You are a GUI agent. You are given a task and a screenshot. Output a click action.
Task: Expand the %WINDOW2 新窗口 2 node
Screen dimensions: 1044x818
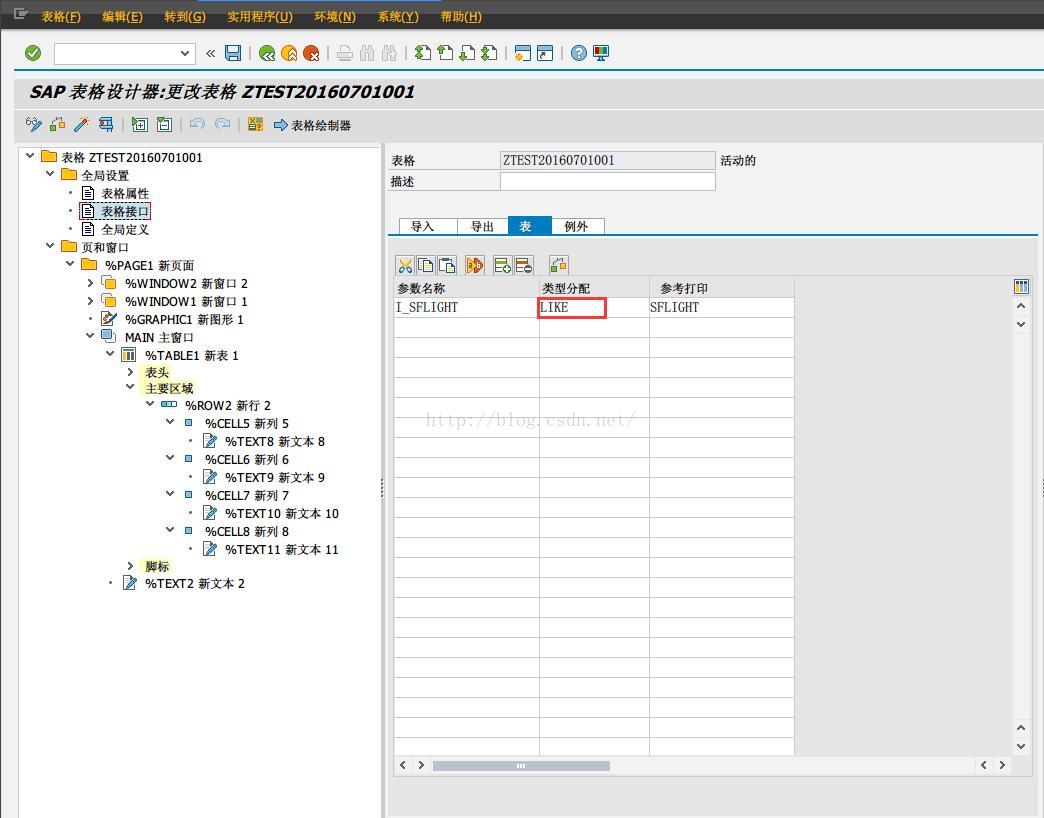point(91,283)
